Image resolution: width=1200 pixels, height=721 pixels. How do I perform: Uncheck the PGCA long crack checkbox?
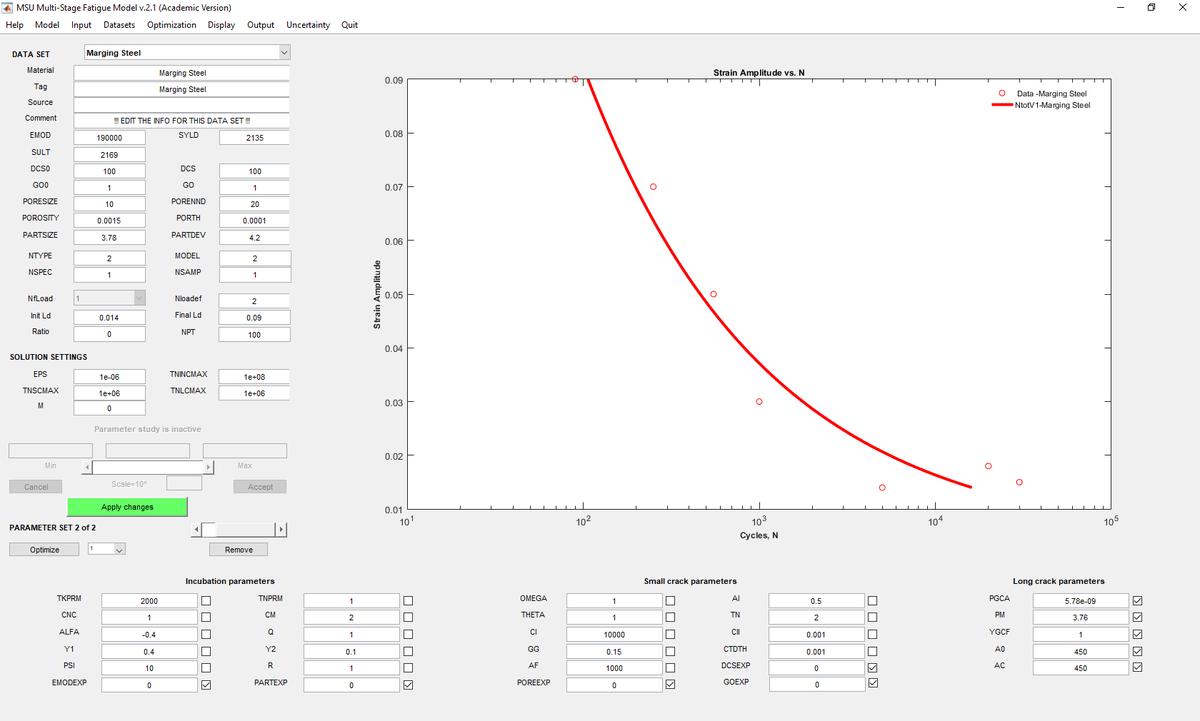tap(1137, 600)
